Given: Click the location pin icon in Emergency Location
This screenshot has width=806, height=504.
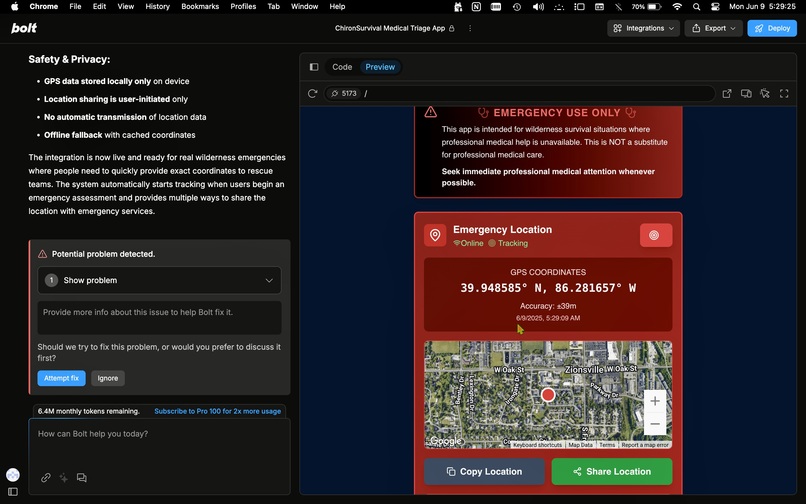Looking at the screenshot, I should [435, 235].
